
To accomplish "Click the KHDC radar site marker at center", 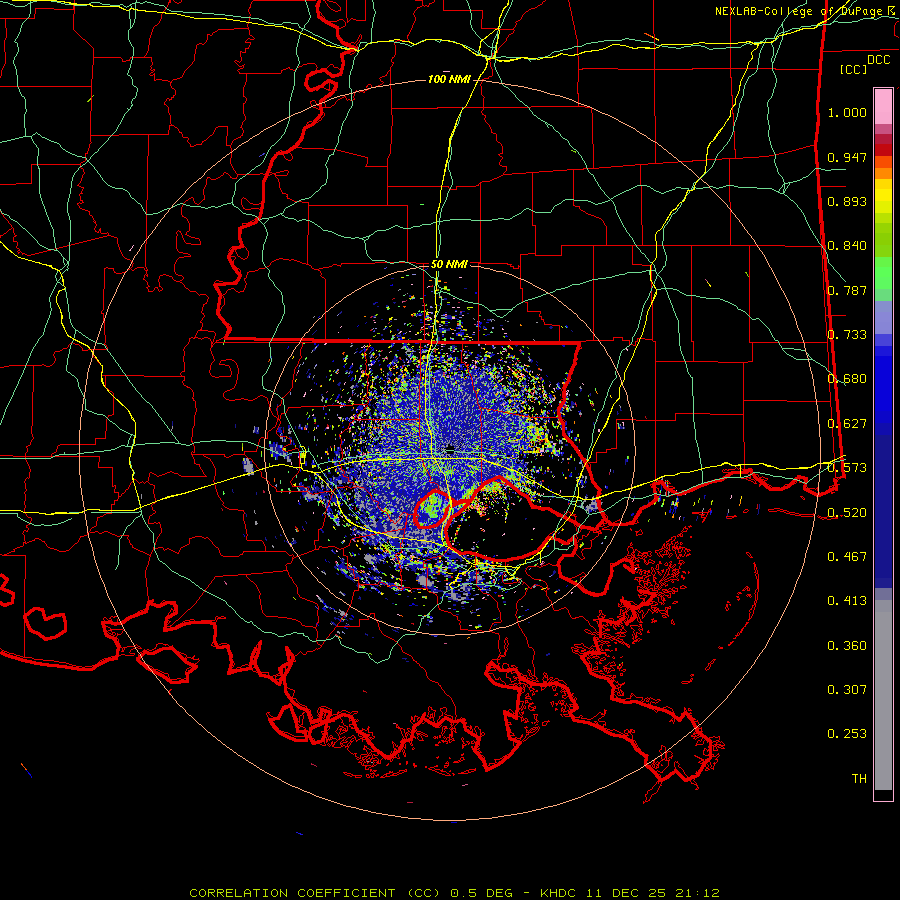I will pyautogui.click(x=451, y=451).
